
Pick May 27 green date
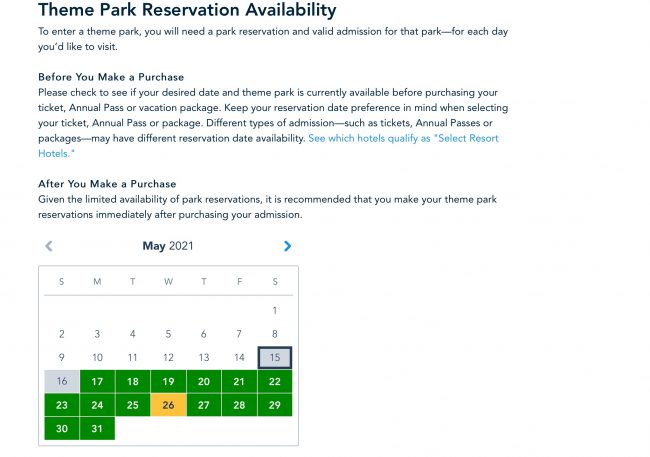pos(204,405)
